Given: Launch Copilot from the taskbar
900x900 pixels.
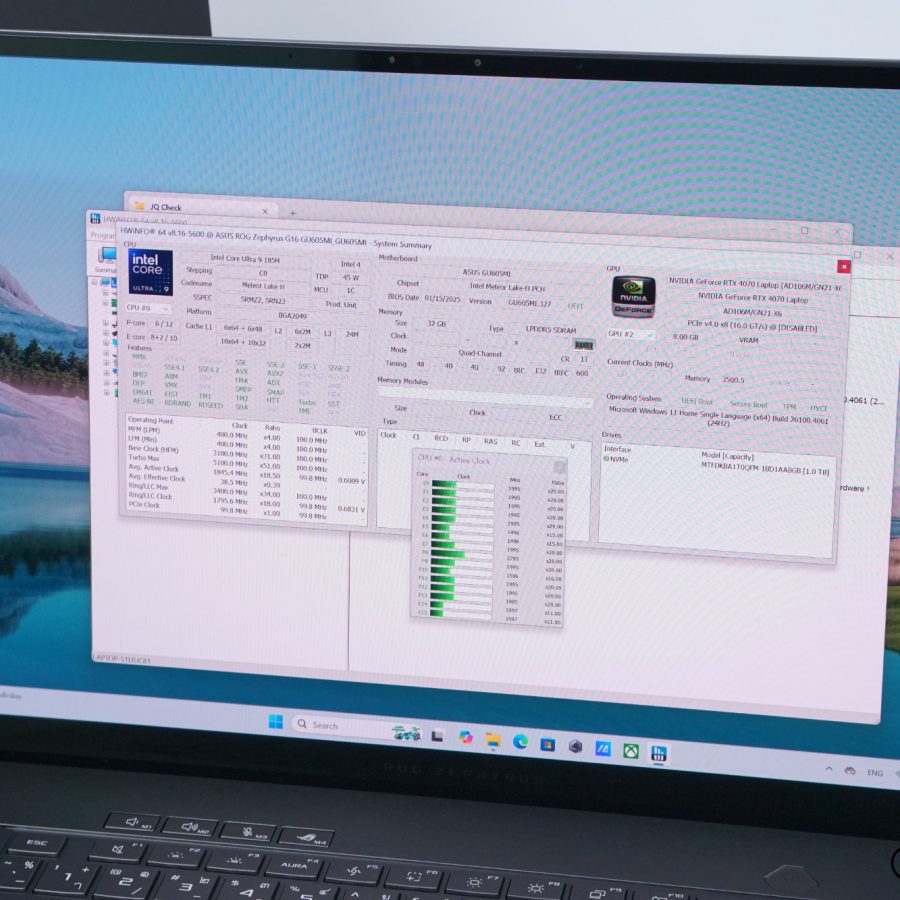Looking at the screenshot, I should tap(465, 737).
